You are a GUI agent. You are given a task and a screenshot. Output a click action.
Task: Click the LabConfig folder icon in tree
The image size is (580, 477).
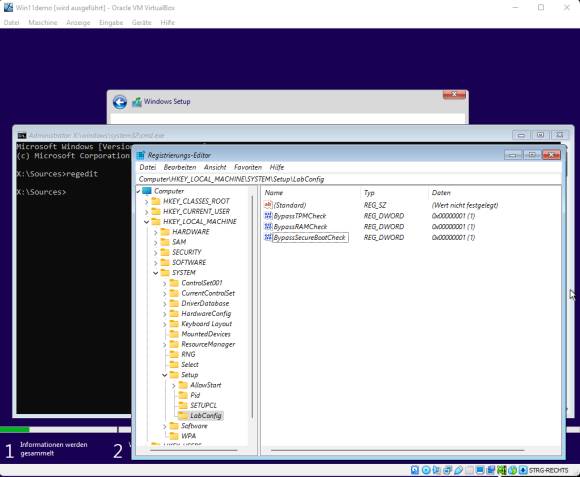(x=183, y=415)
